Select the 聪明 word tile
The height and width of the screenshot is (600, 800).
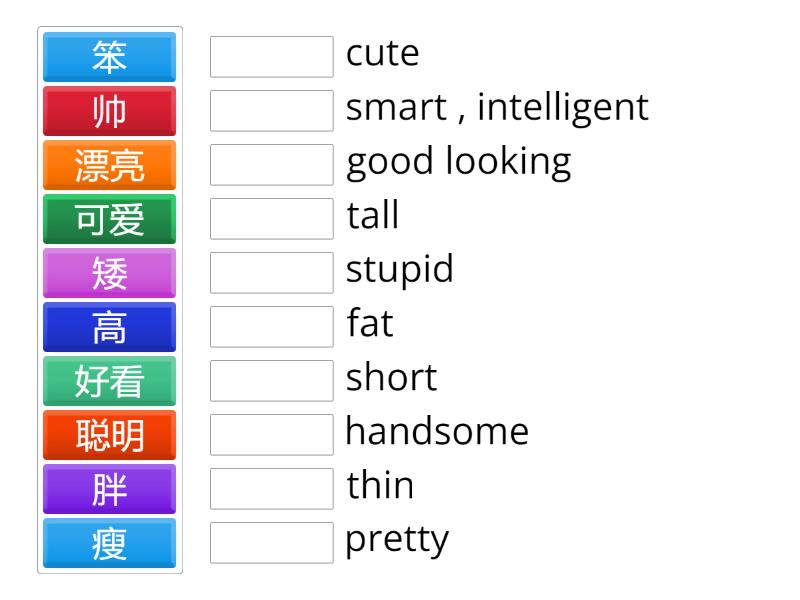[x=109, y=435]
